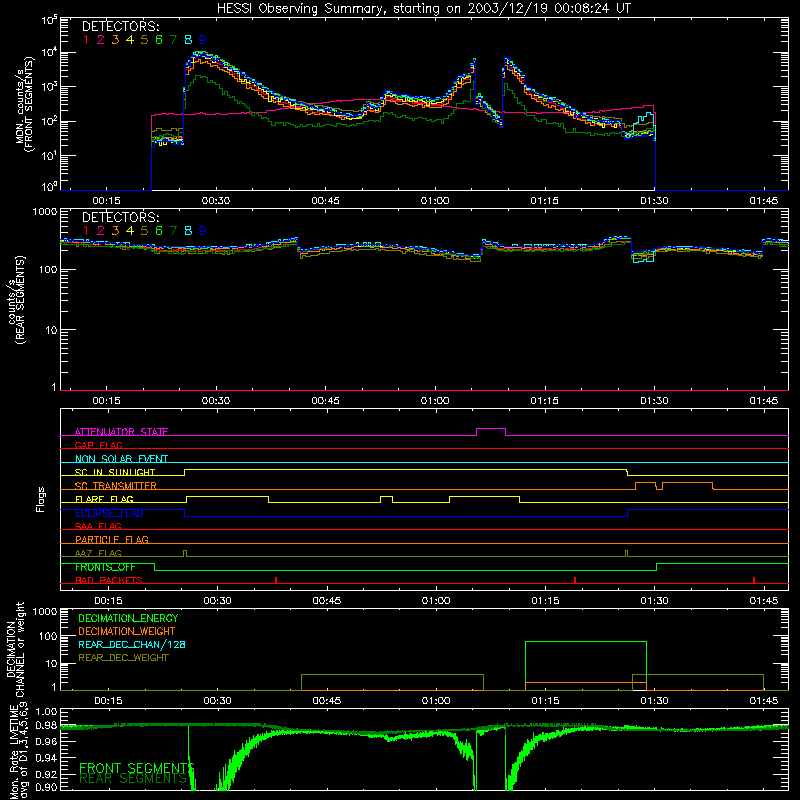The width and height of the screenshot is (800, 800).
Task: Click the vertical Flags axis label
Action: (x=41, y=499)
